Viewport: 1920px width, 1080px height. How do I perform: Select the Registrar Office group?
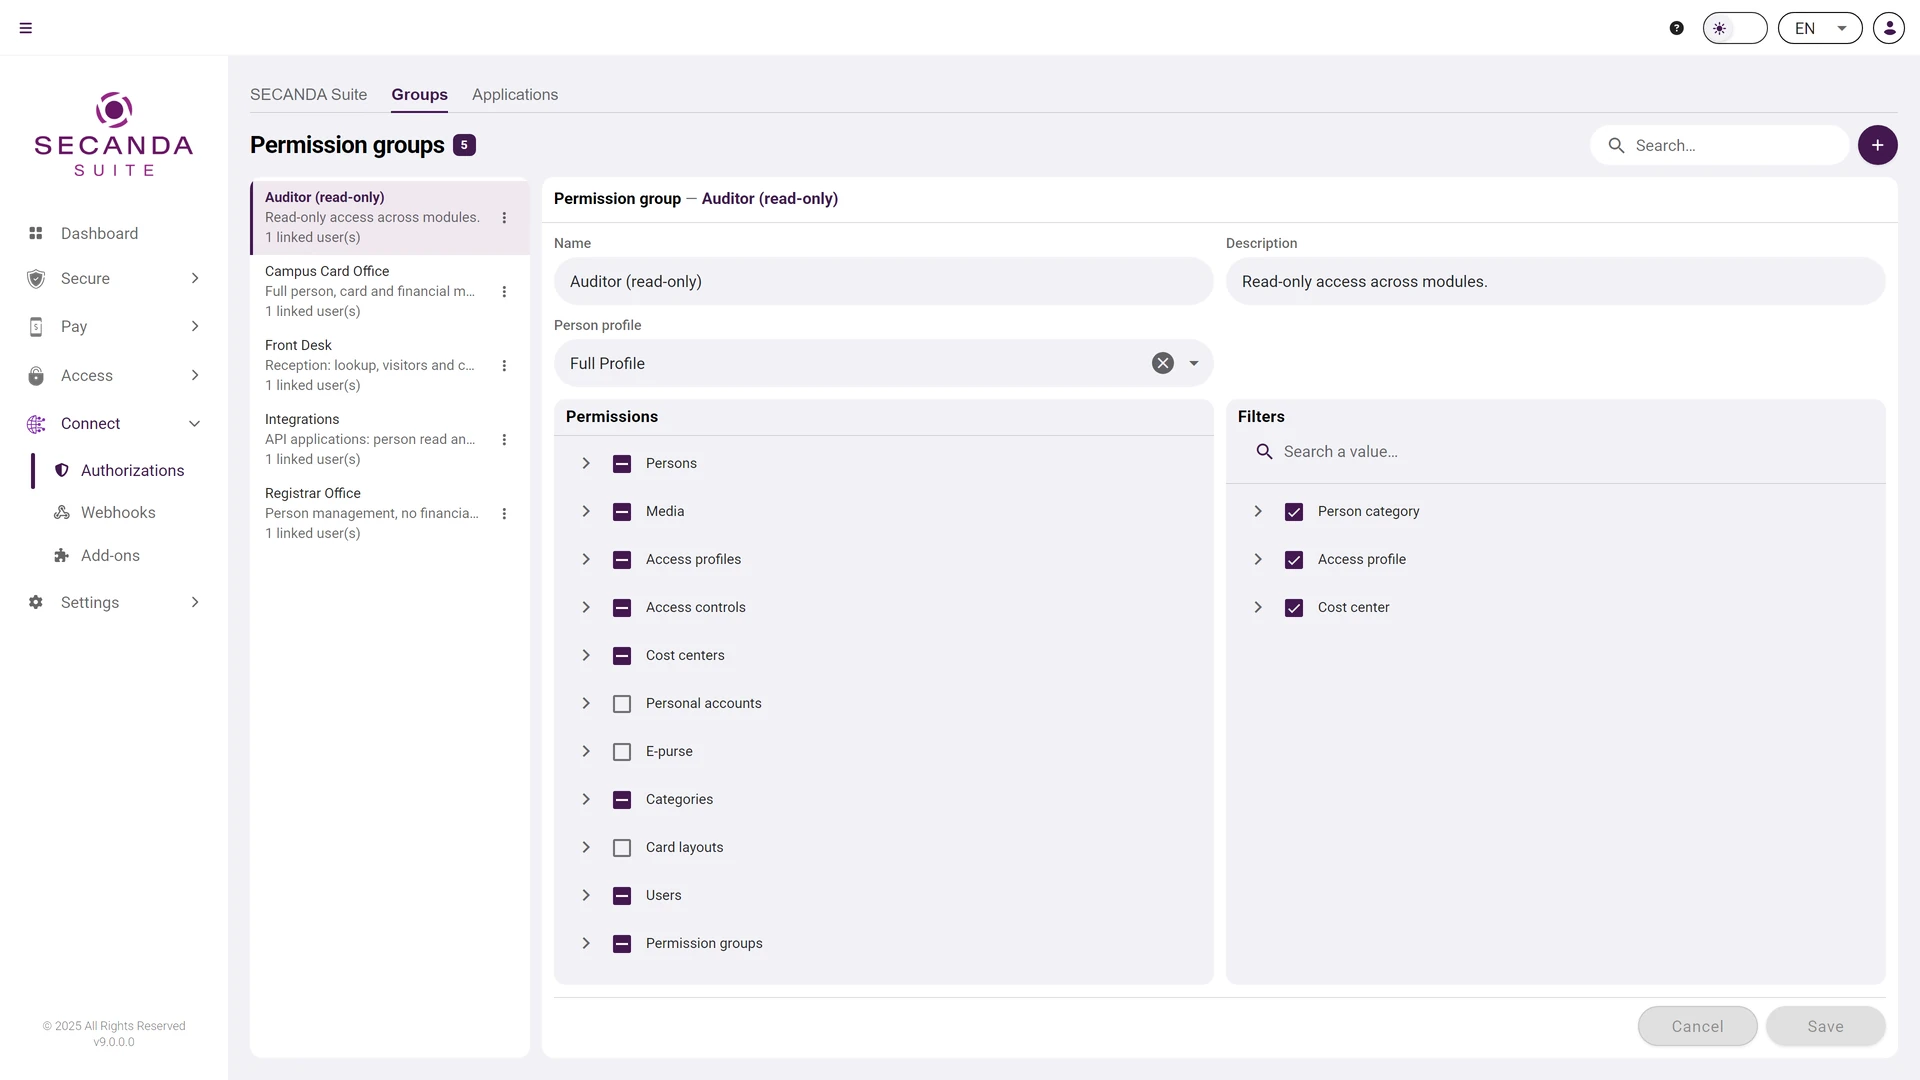click(390, 513)
